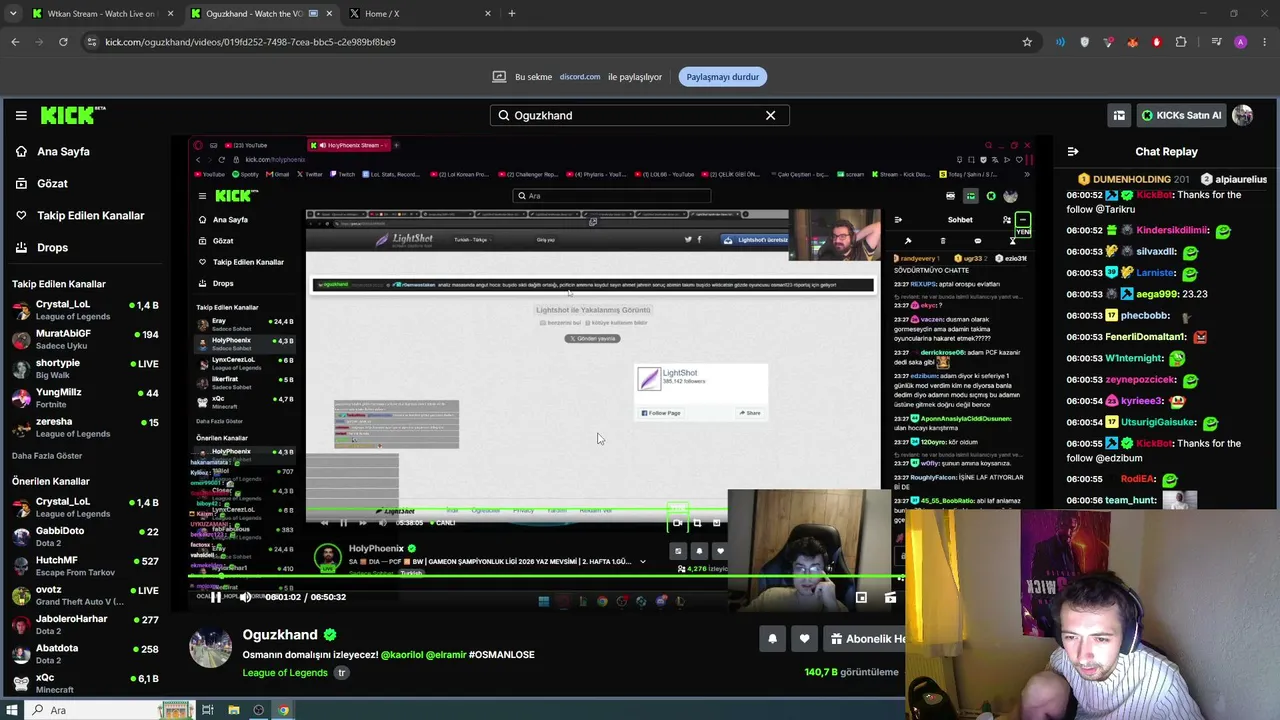This screenshot has height=720, width=1280.
Task: Click the KICKs Satın Al button
Action: tap(1181, 115)
